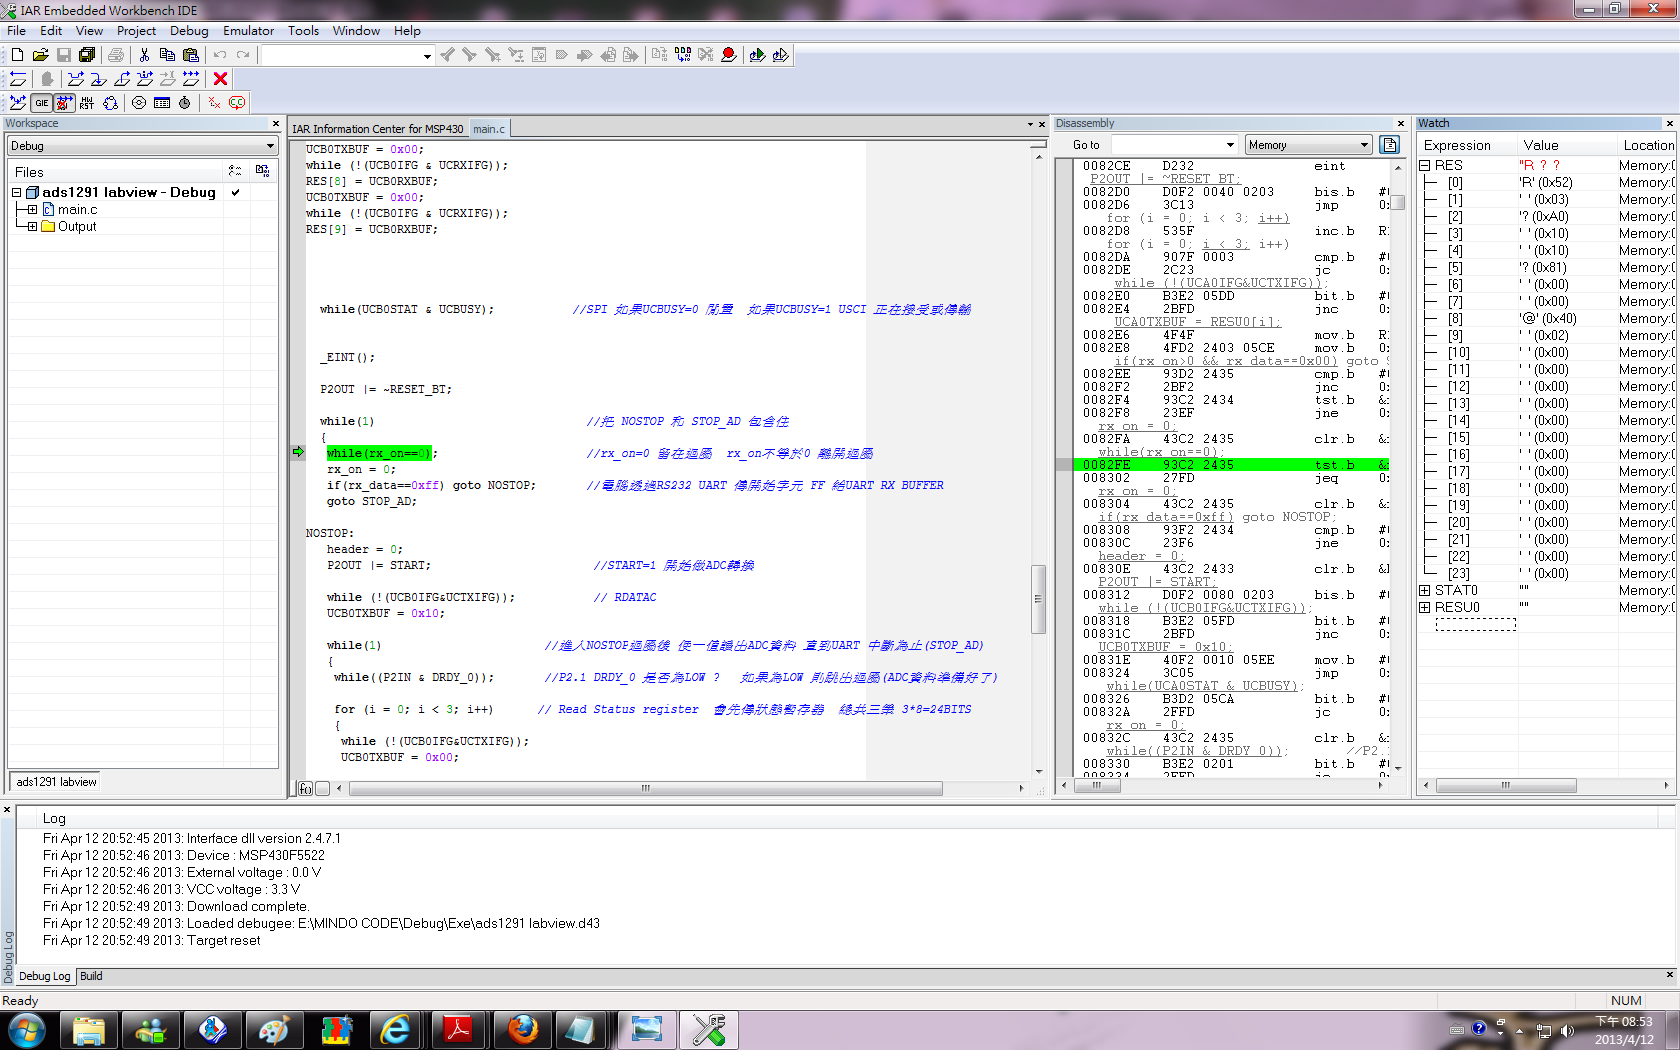Click the Download and Debug icon

[x=757, y=55]
